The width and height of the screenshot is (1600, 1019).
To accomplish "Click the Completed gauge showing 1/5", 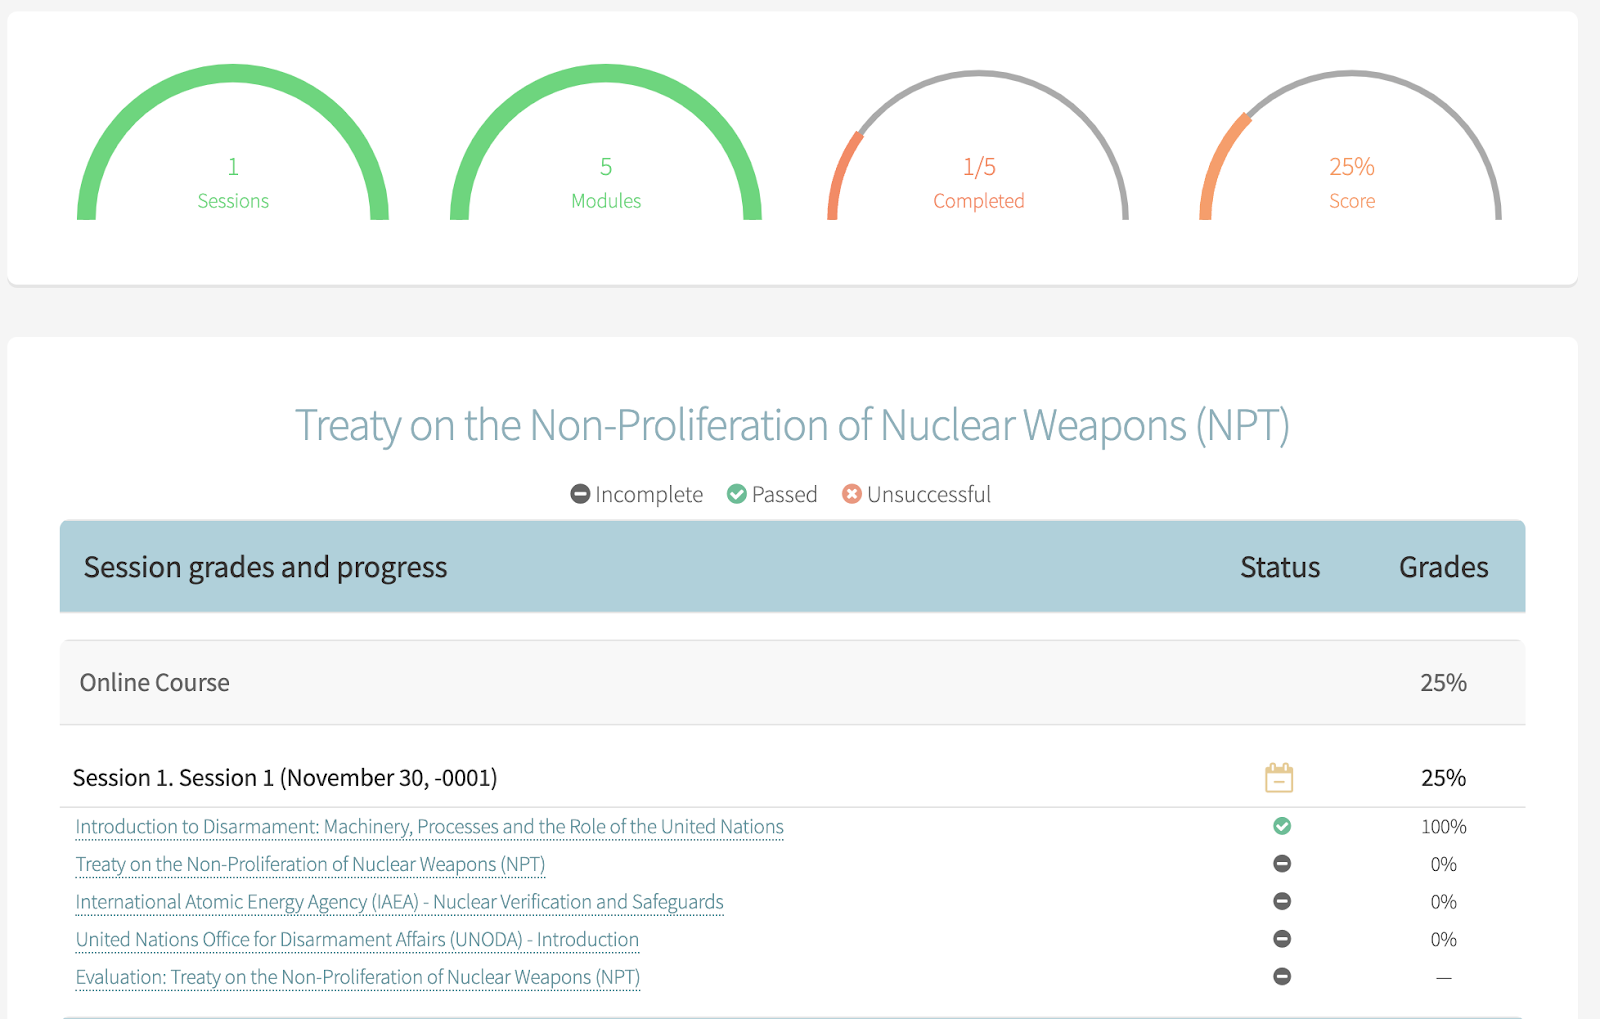I will tap(979, 143).
